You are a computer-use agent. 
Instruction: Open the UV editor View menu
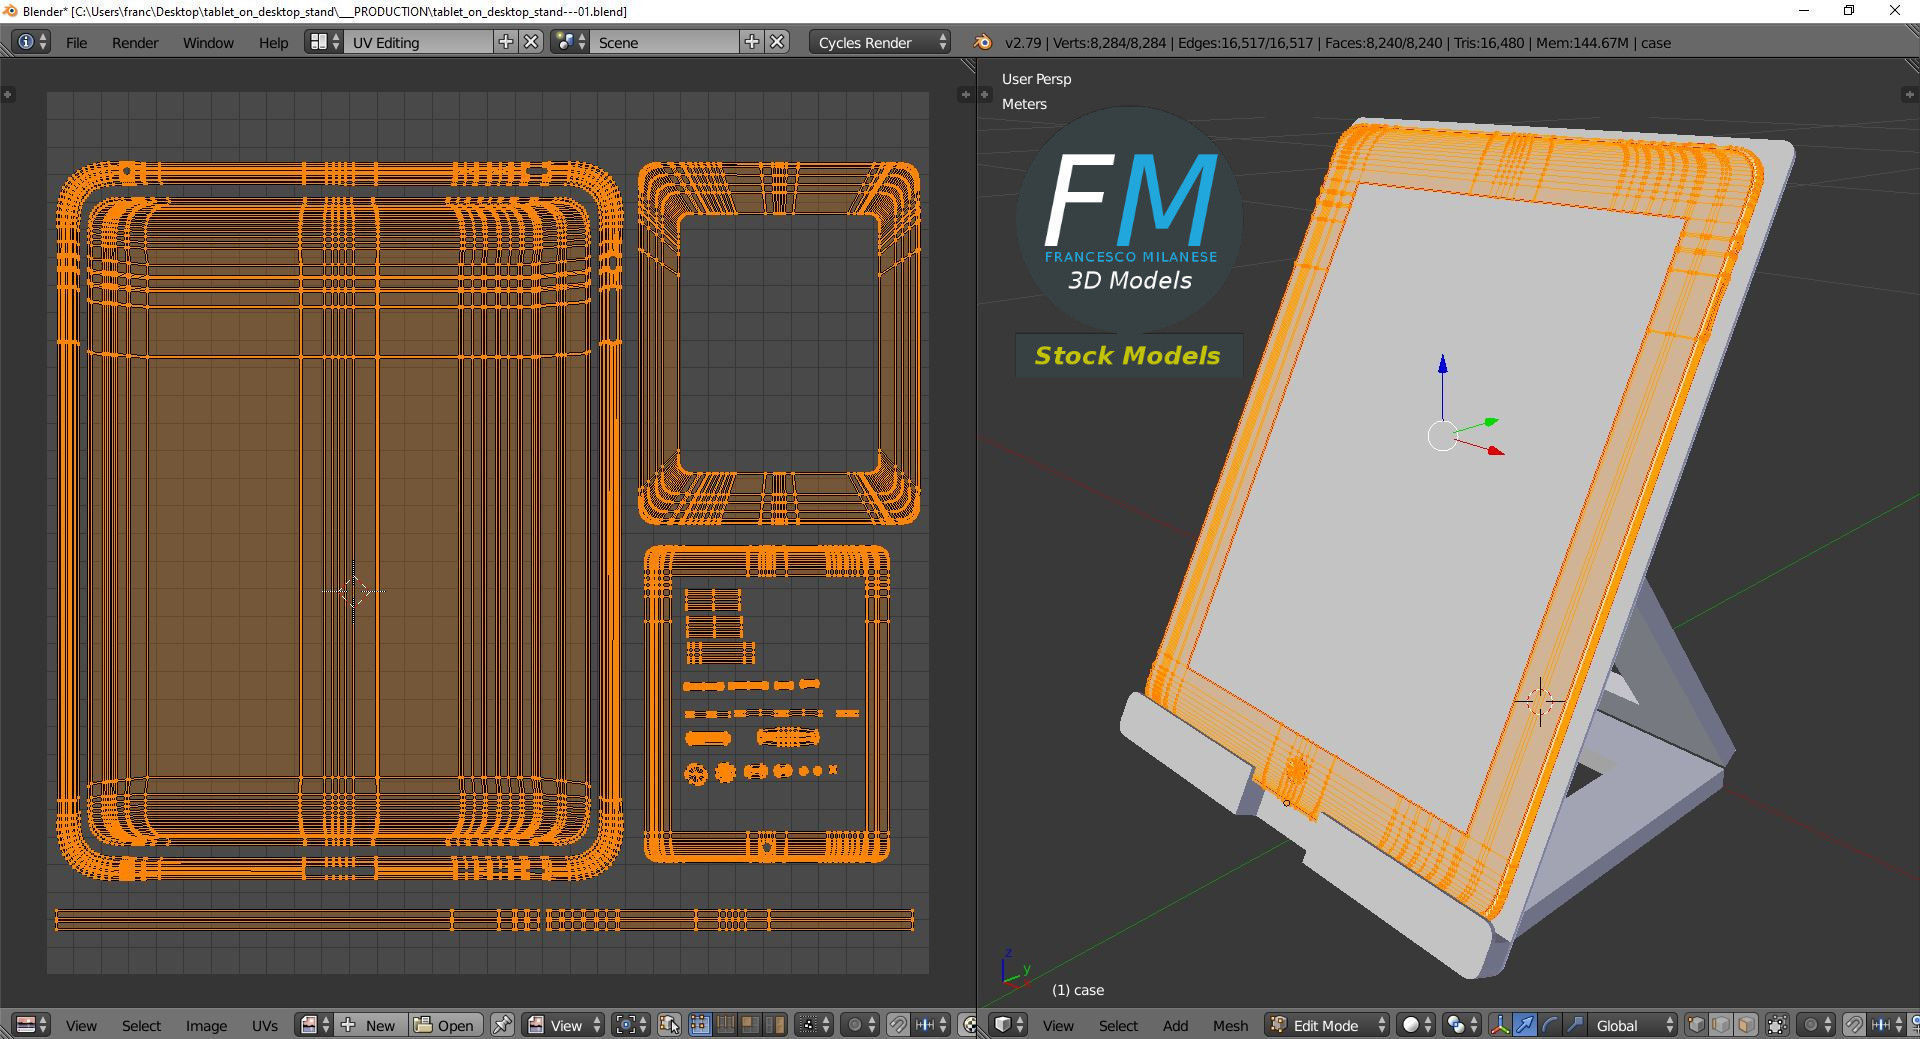point(81,1025)
